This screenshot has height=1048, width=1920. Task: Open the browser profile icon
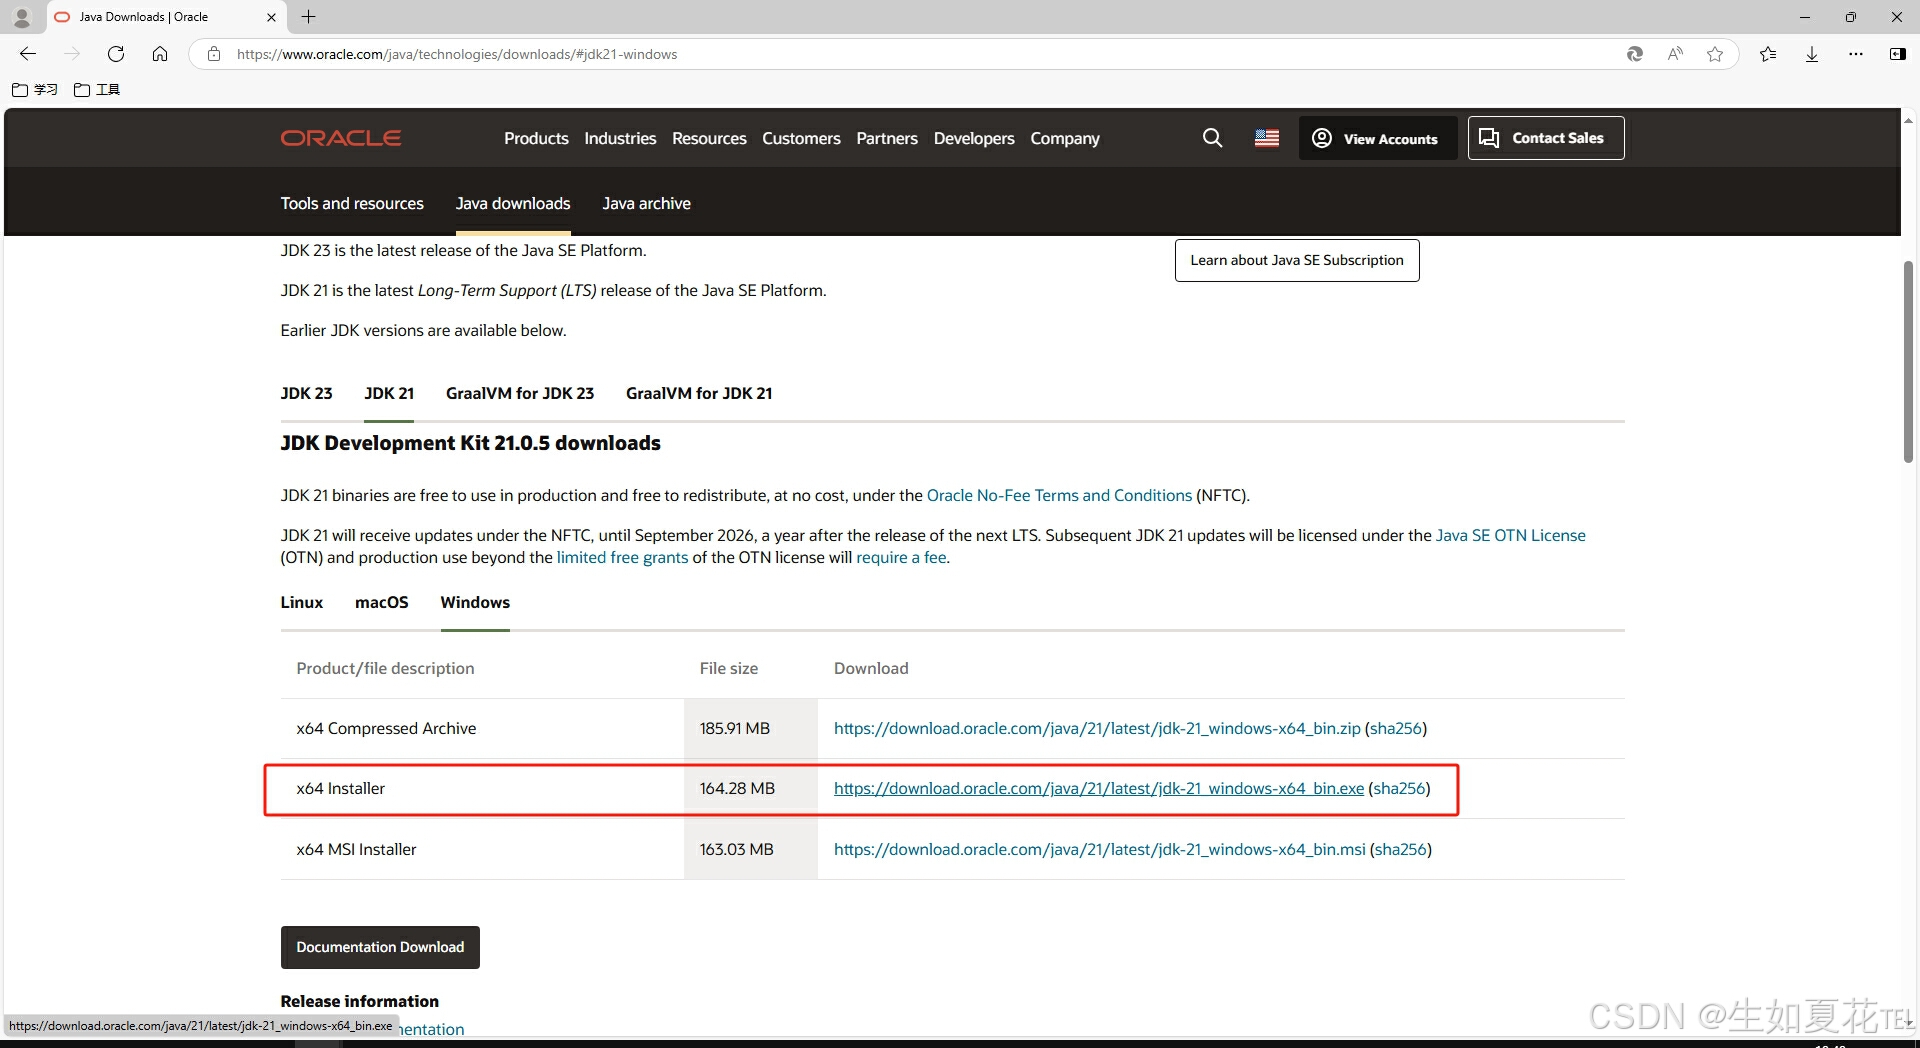tap(22, 17)
